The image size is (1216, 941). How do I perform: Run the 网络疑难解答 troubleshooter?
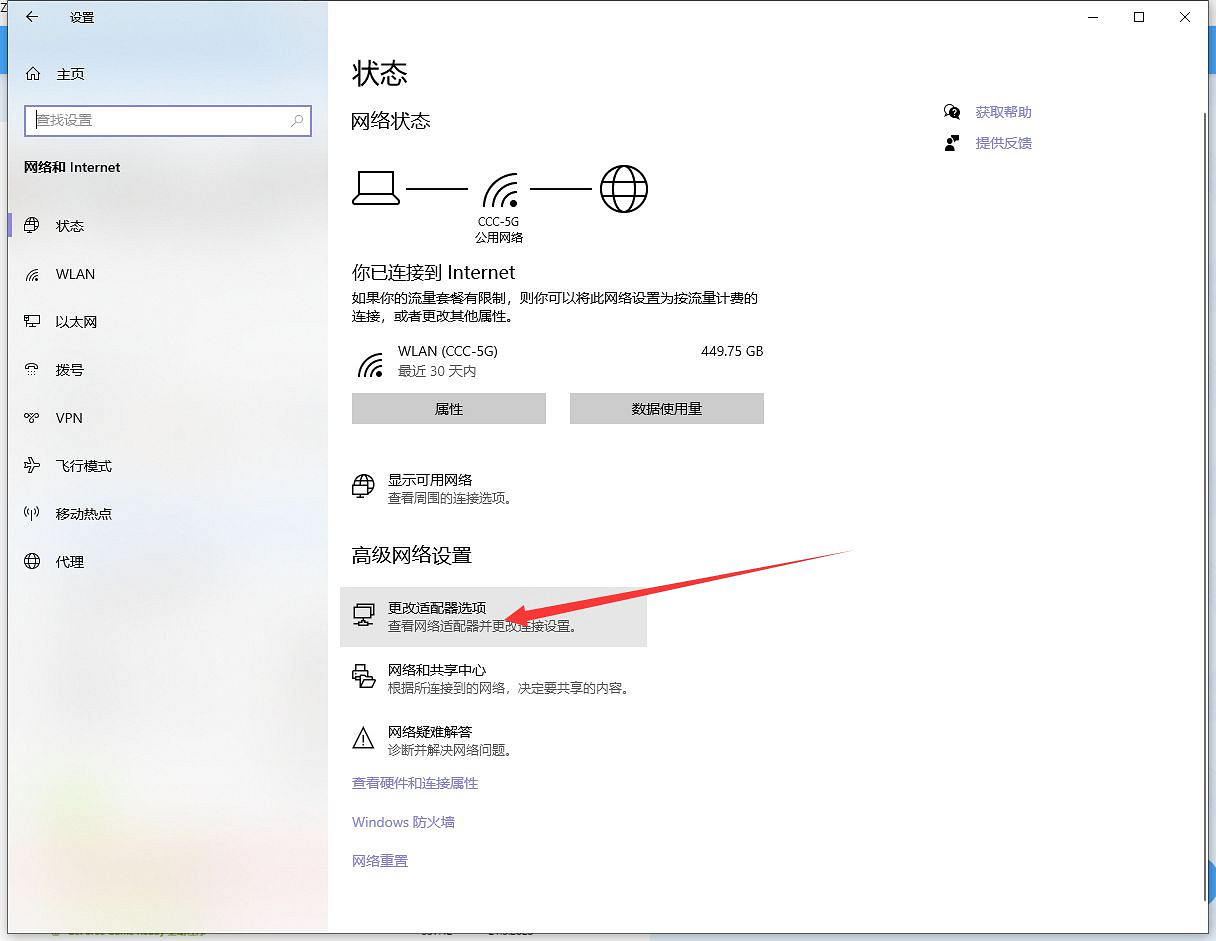(430, 732)
